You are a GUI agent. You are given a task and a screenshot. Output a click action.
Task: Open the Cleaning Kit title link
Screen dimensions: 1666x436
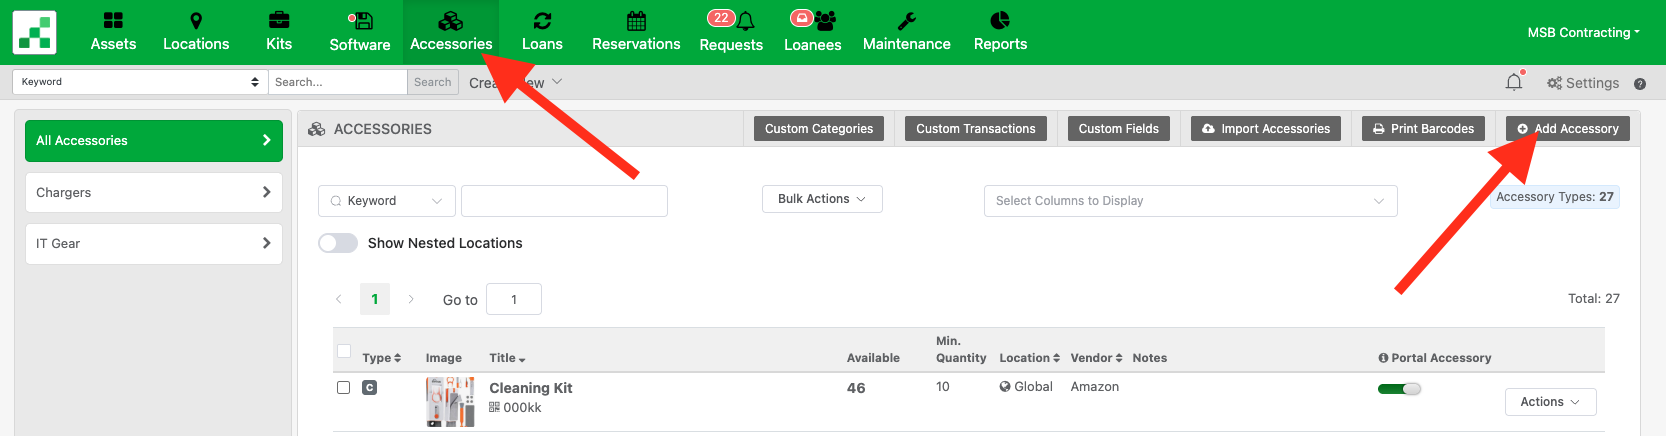(x=531, y=388)
